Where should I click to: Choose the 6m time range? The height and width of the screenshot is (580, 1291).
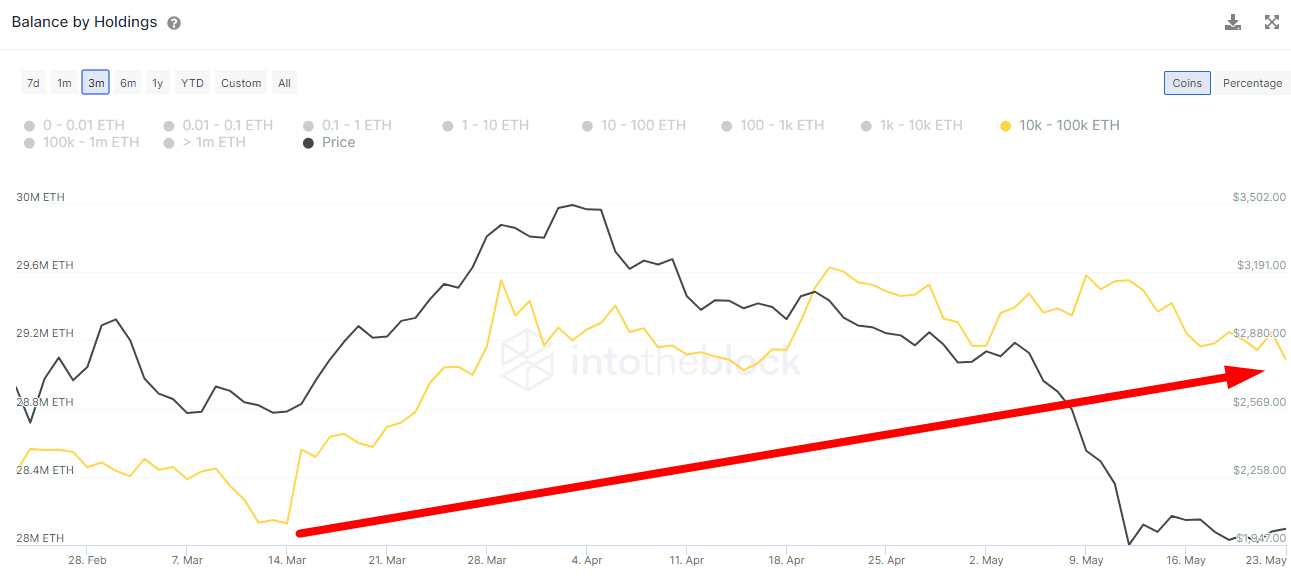pos(128,83)
